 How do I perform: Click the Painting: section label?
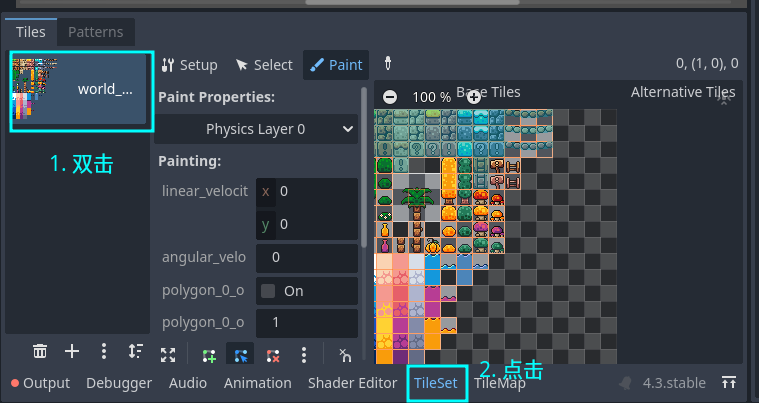pos(189,161)
